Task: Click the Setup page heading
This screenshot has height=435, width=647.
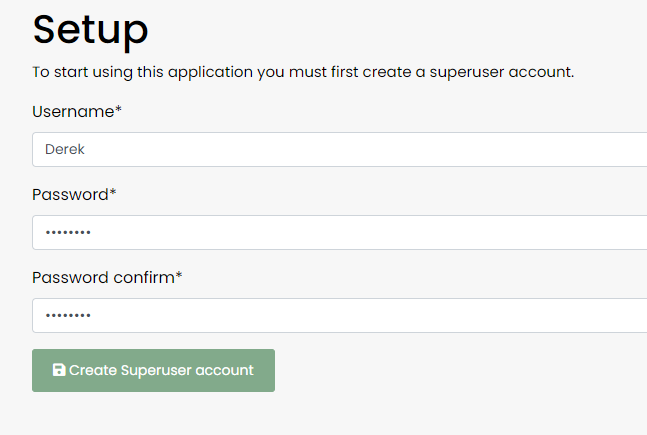Action: 91,30
